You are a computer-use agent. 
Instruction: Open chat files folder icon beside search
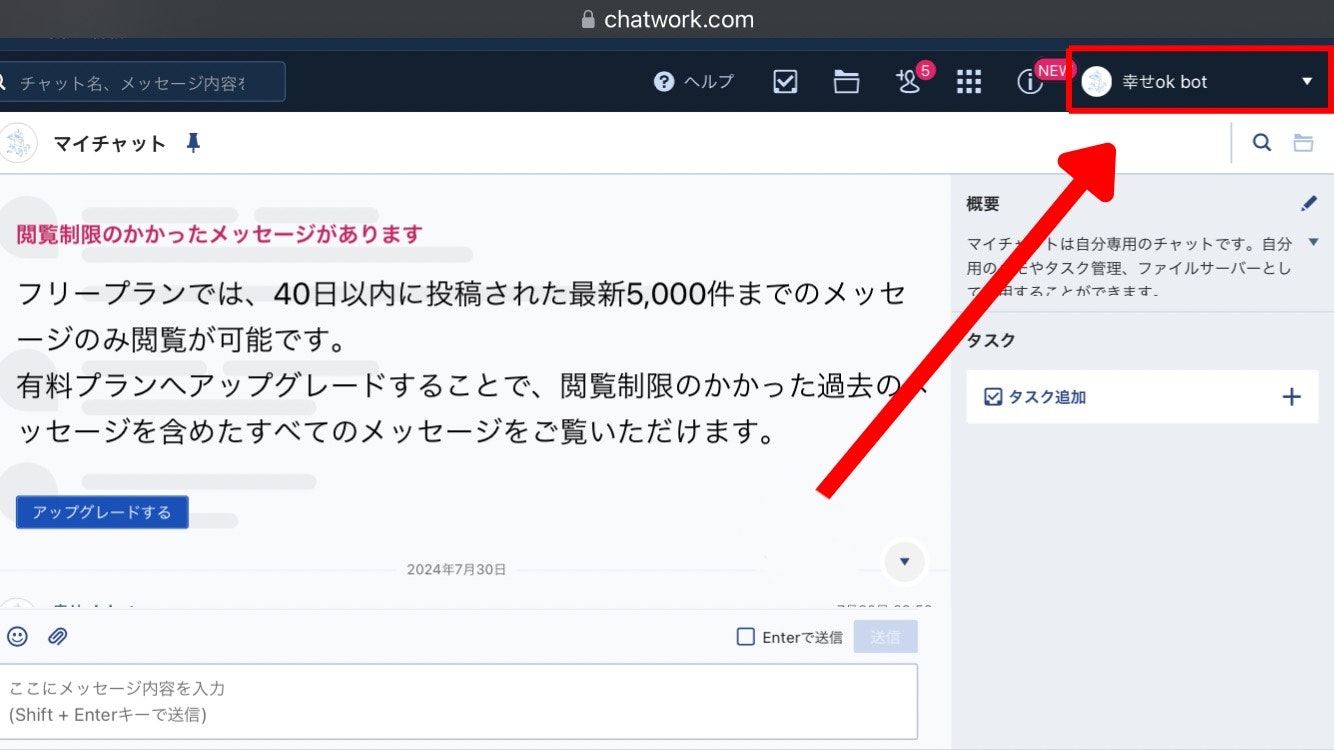coord(1303,143)
